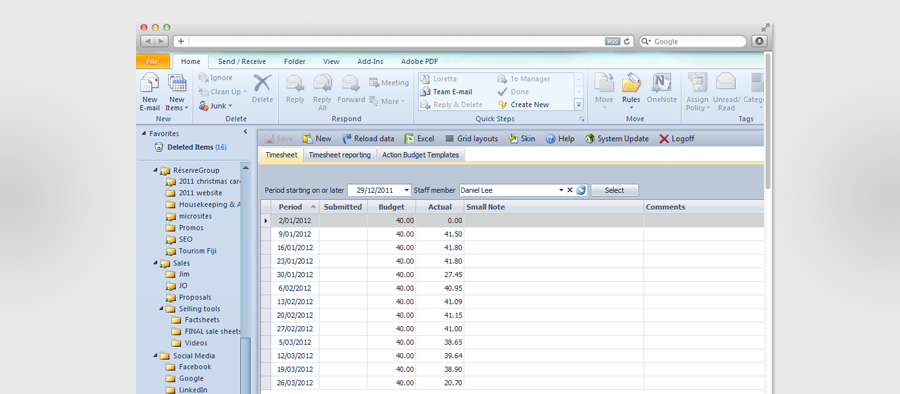Refresh the staff member list
900x394 pixels.
pos(581,190)
